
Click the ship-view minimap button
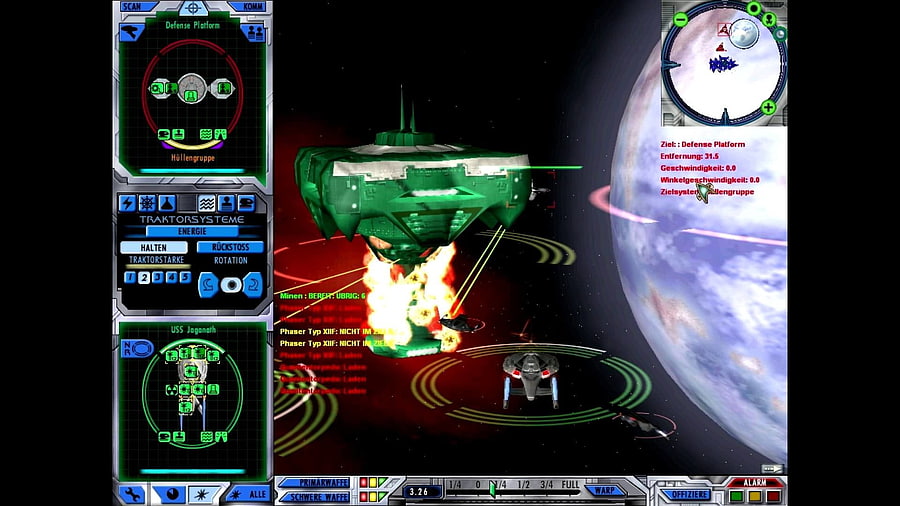[769, 20]
